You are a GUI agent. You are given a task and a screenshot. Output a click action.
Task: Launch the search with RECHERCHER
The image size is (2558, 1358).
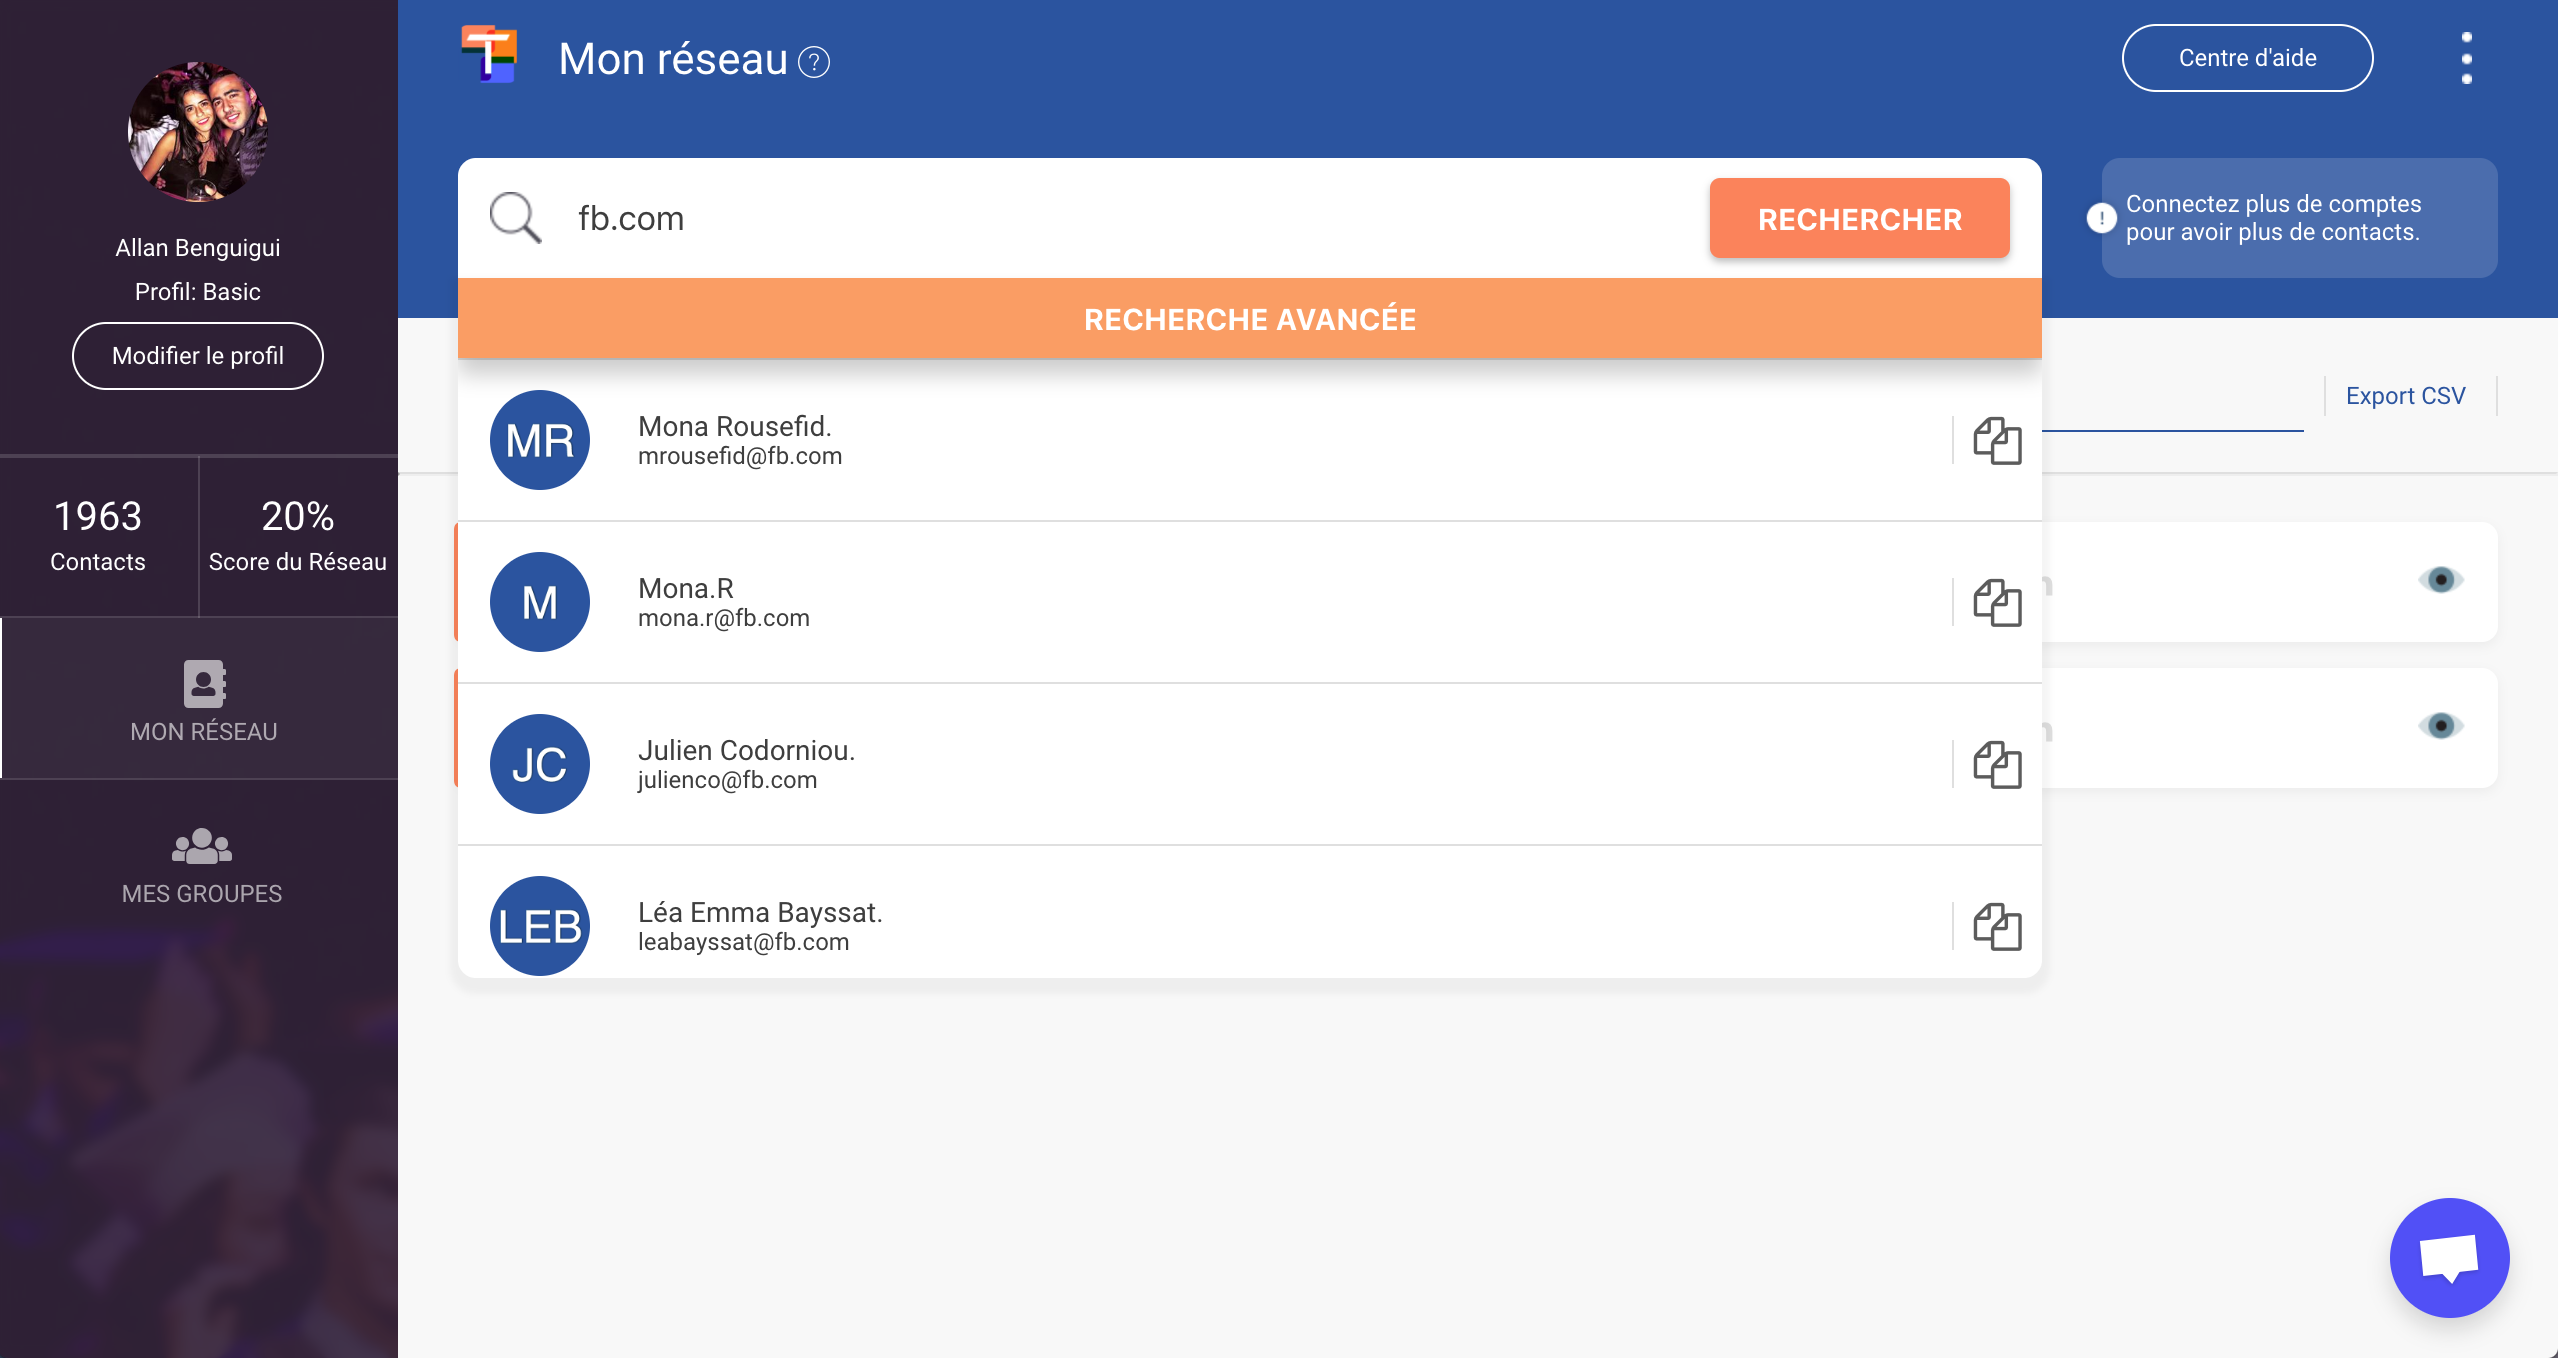coord(1858,218)
